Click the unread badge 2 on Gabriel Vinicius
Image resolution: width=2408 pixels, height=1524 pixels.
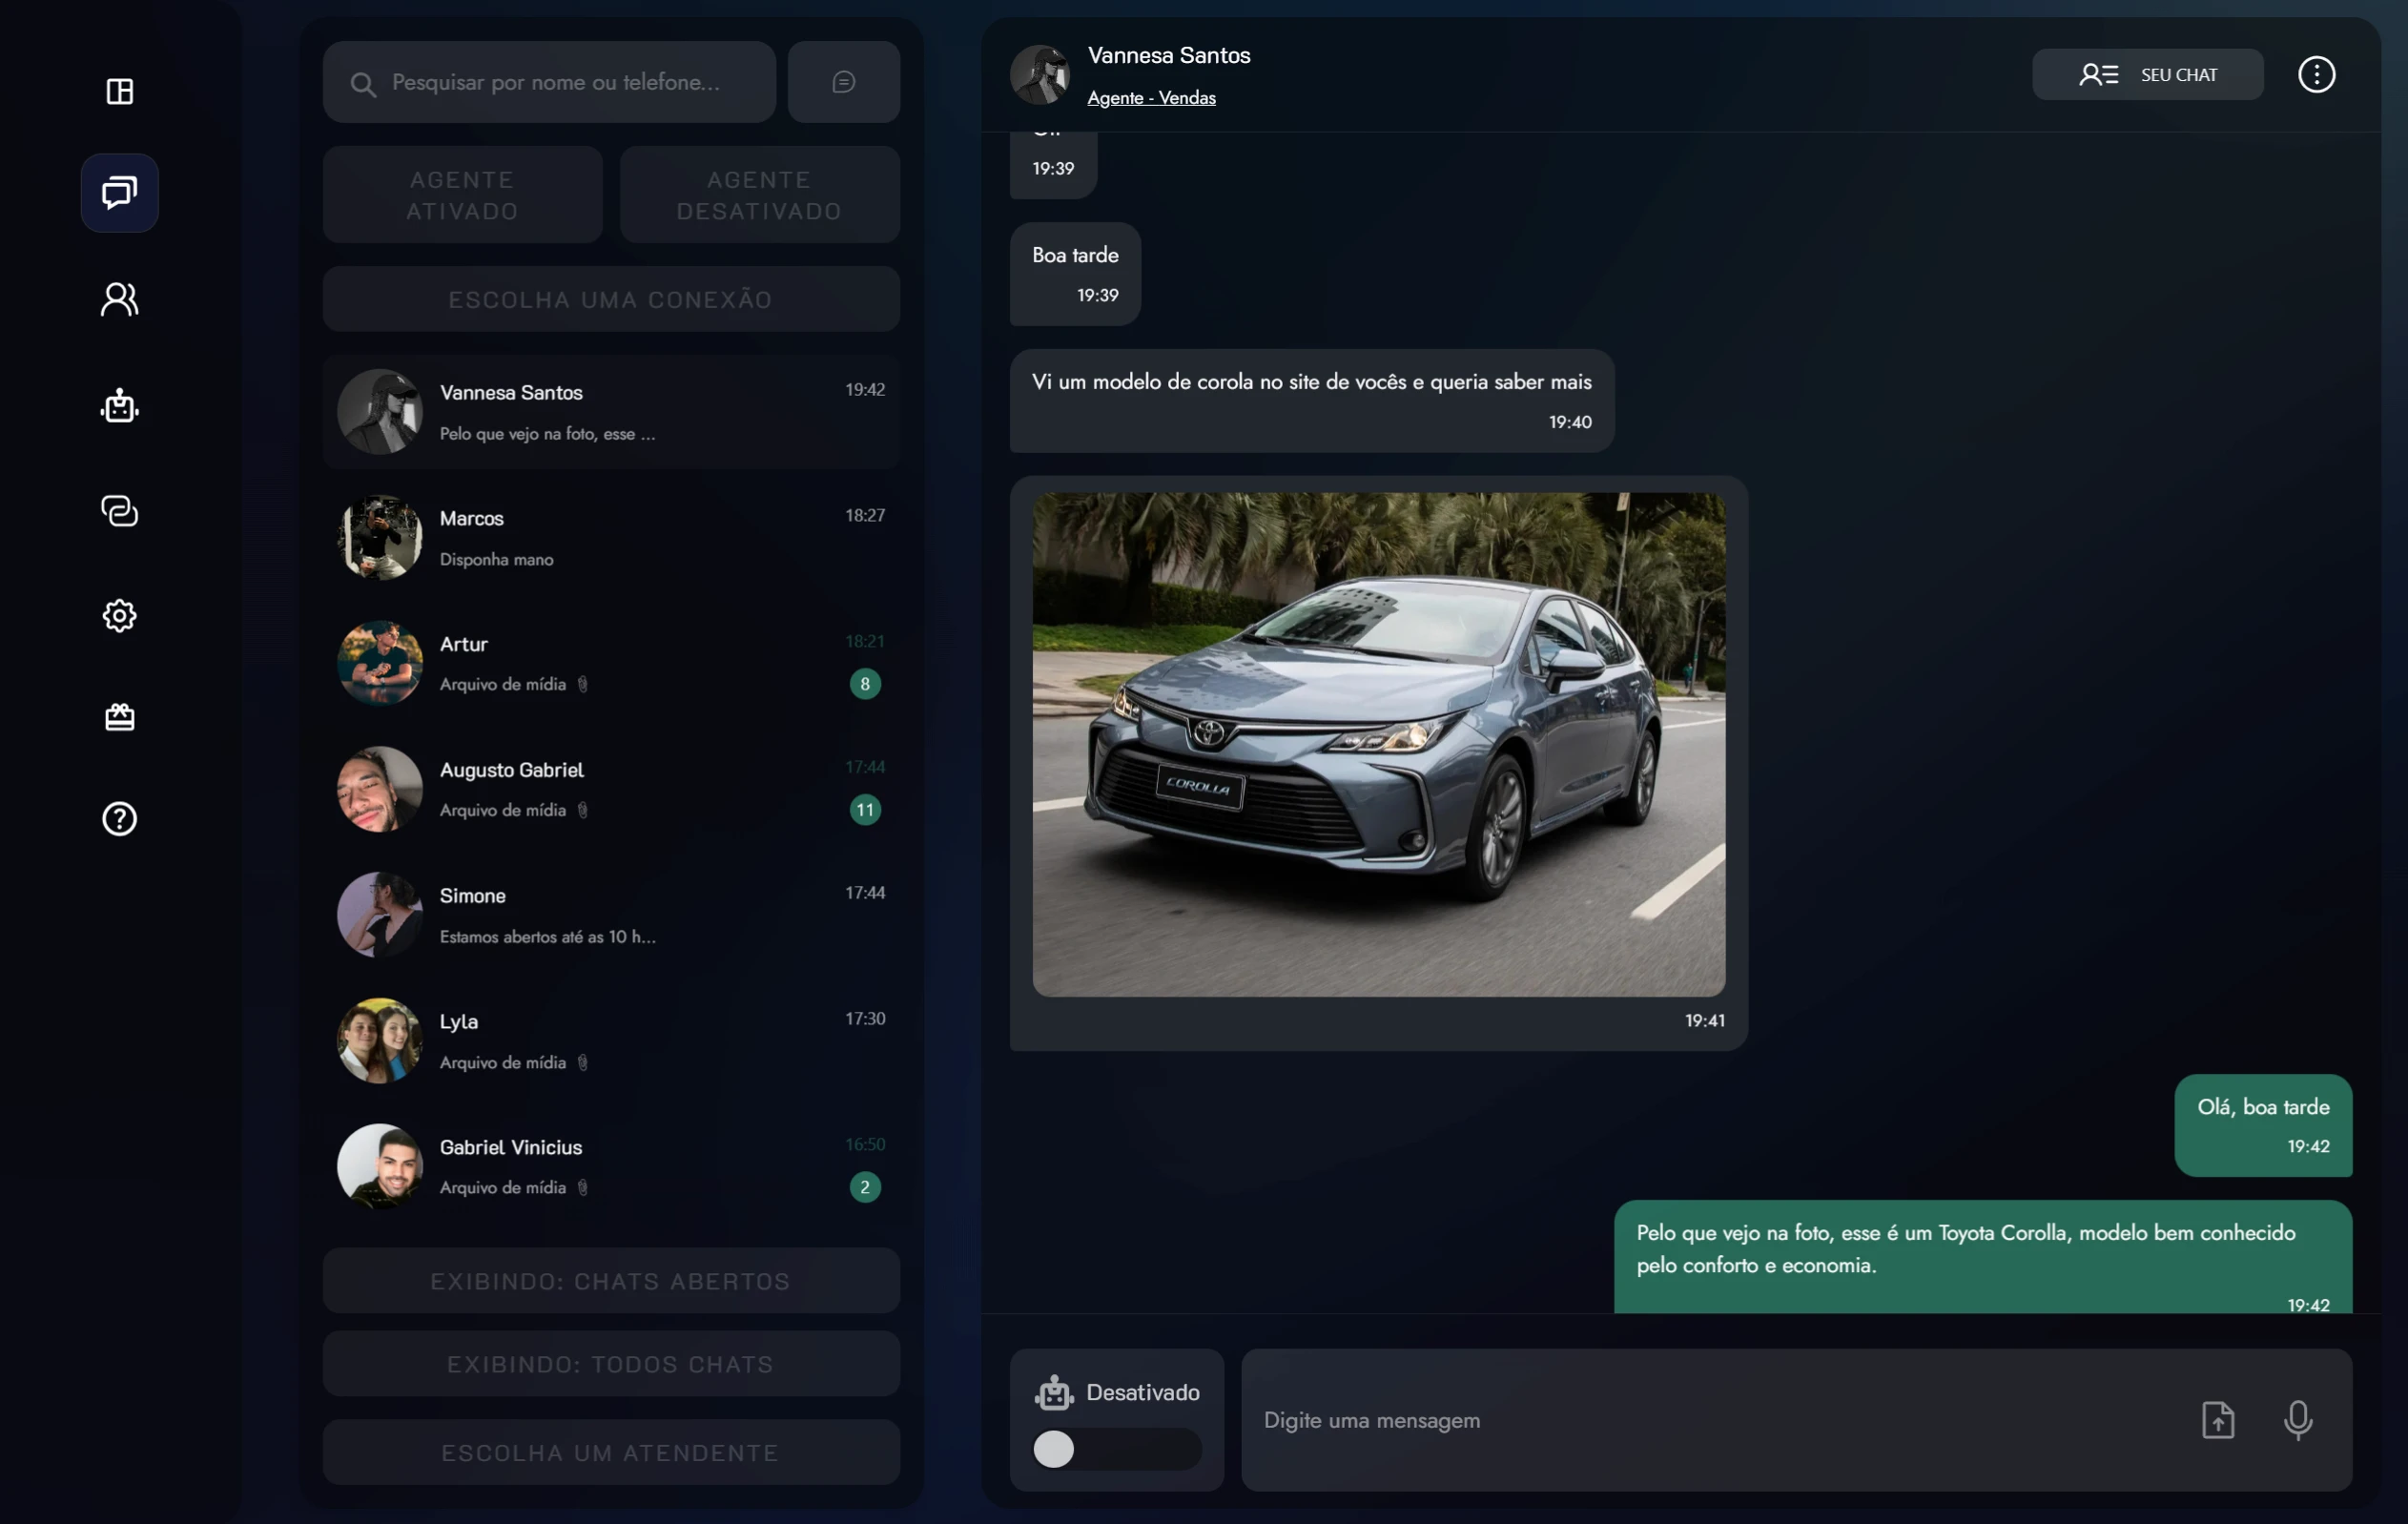(x=865, y=1187)
